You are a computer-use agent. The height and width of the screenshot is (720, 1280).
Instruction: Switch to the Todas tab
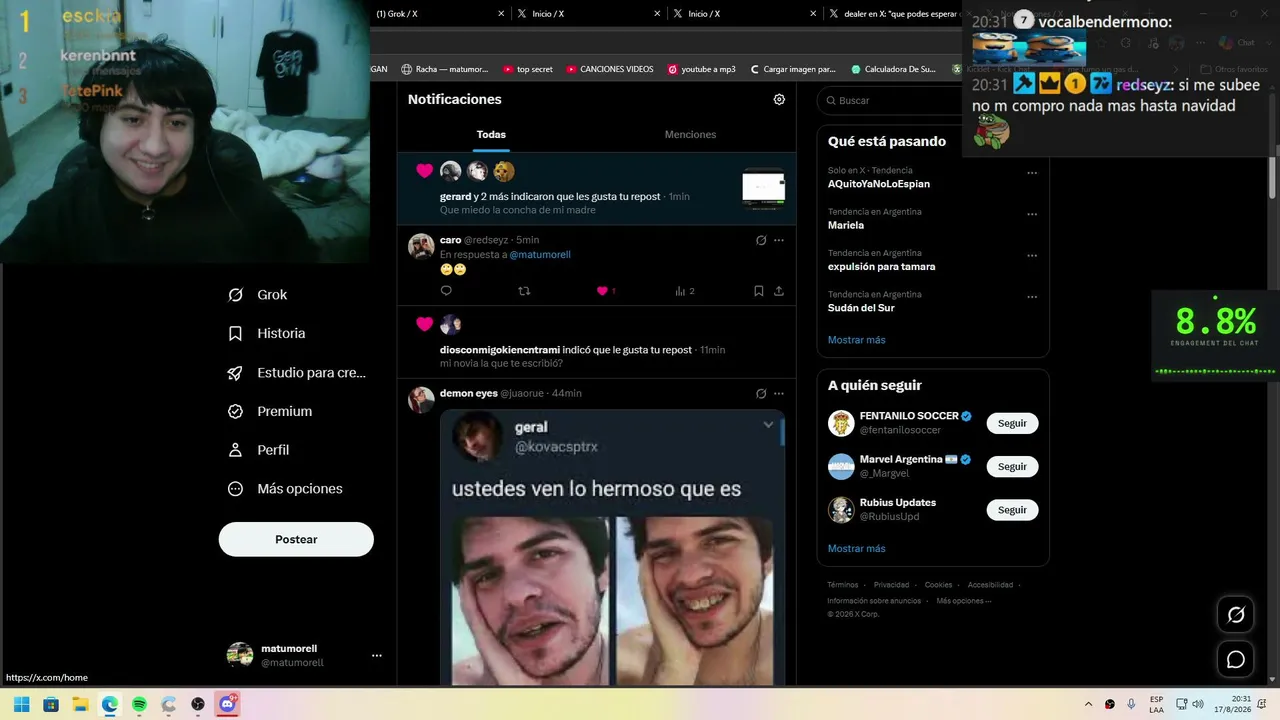point(491,134)
